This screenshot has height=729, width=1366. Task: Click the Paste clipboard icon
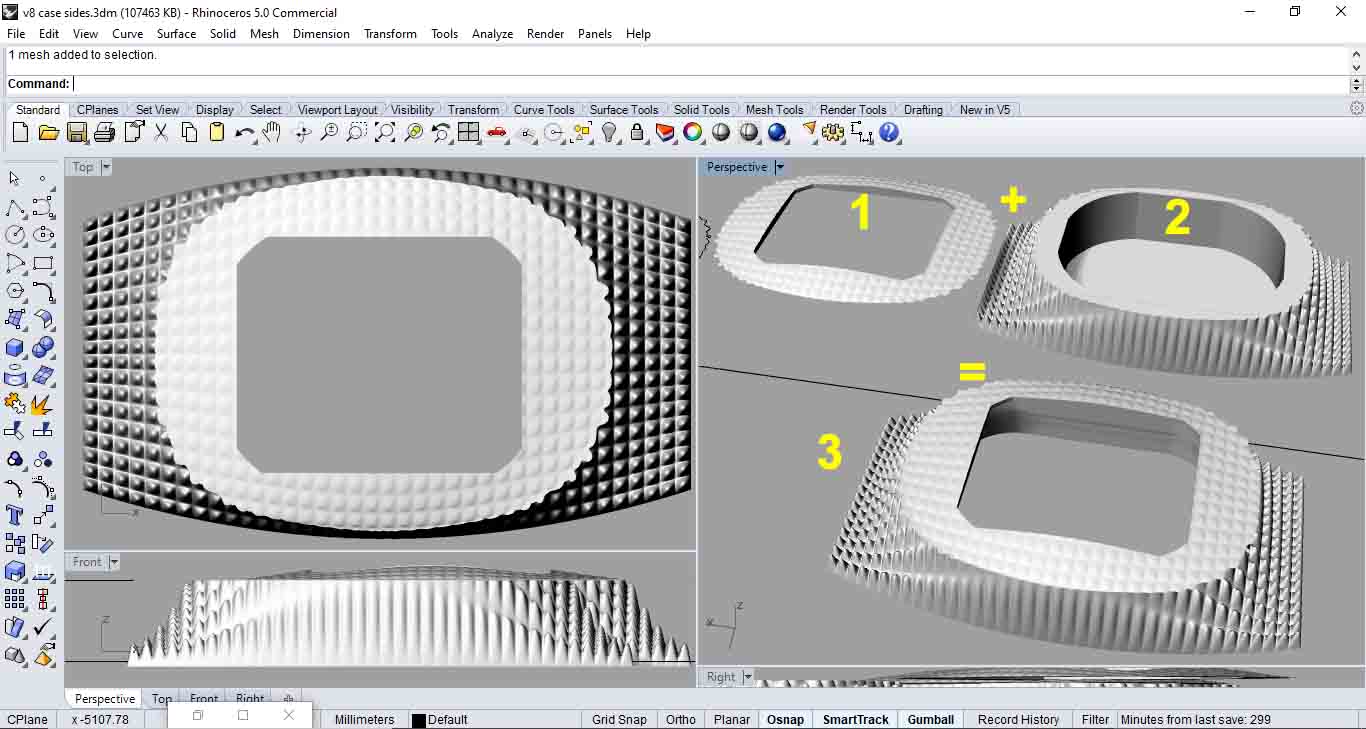click(x=217, y=132)
